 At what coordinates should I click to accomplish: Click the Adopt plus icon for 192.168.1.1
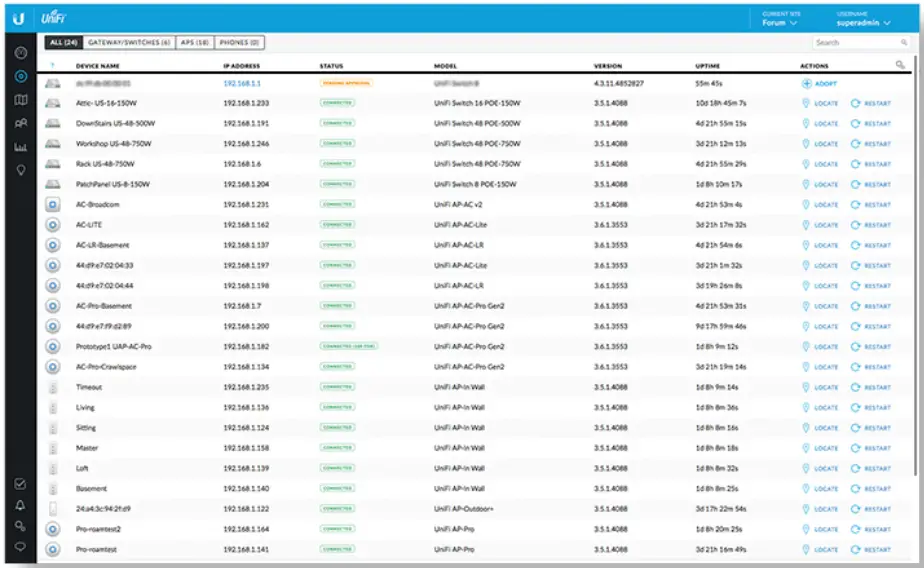(806, 84)
